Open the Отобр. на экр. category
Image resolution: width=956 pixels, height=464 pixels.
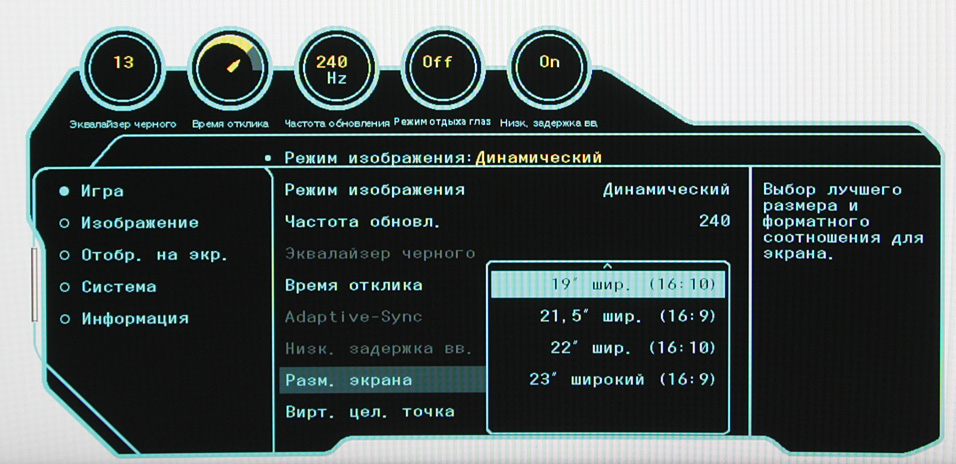[x=143, y=255]
